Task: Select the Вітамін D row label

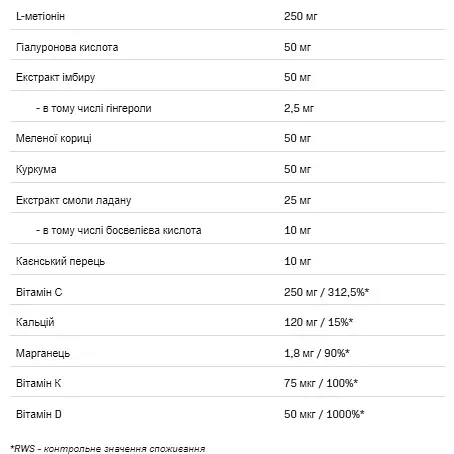Action: click(x=39, y=414)
